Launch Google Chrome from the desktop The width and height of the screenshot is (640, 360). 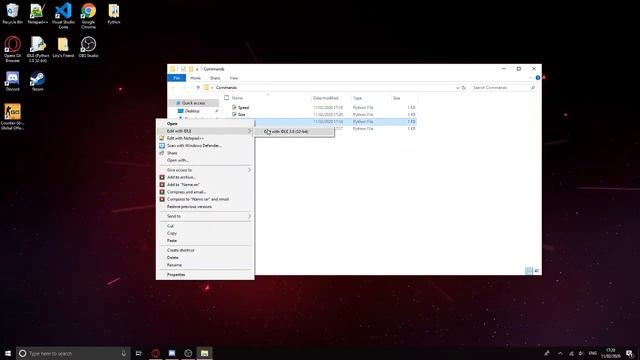pos(88,16)
